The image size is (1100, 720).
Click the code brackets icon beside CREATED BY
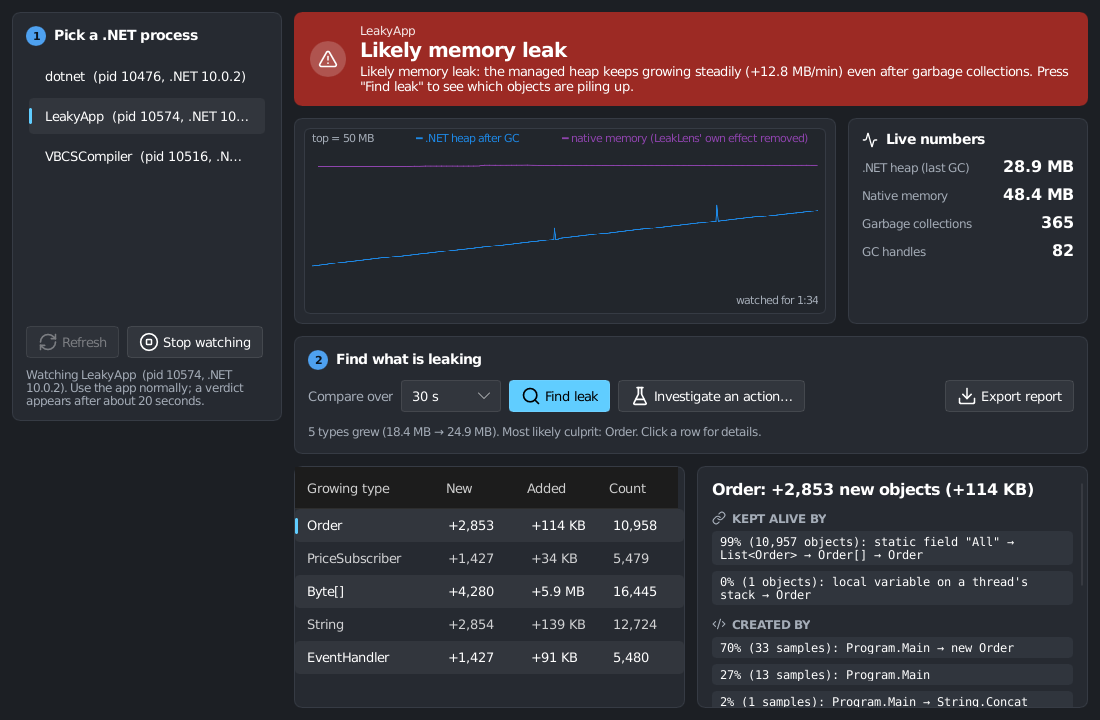(x=718, y=624)
